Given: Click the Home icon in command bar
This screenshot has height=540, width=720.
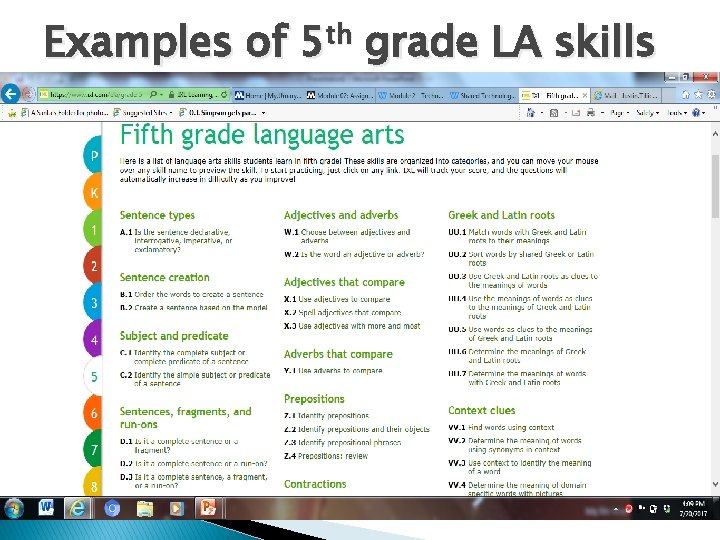Looking at the screenshot, I should click(x=530, y=112).
